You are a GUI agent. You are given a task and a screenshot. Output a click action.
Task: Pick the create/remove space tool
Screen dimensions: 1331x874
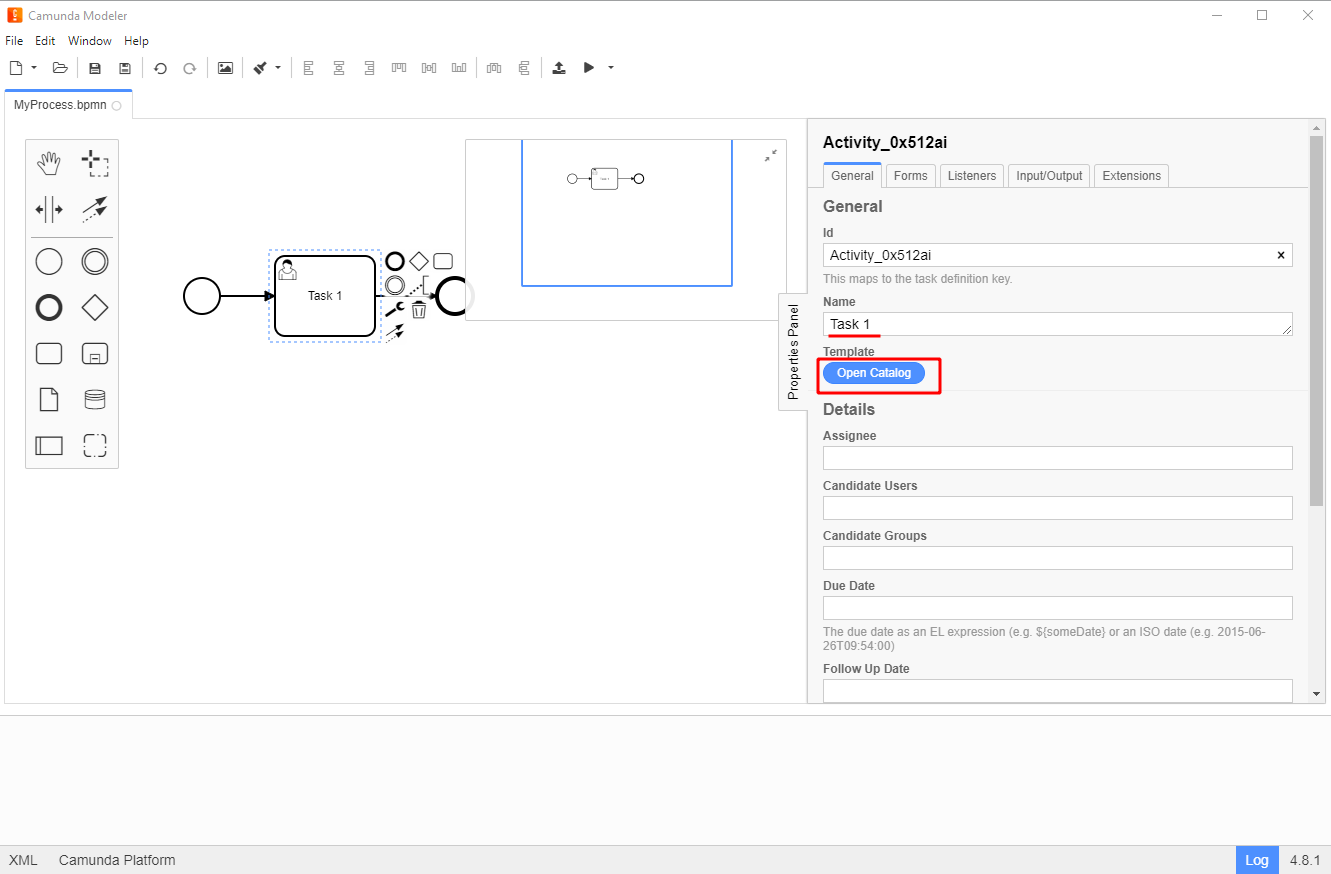(48, 209)
